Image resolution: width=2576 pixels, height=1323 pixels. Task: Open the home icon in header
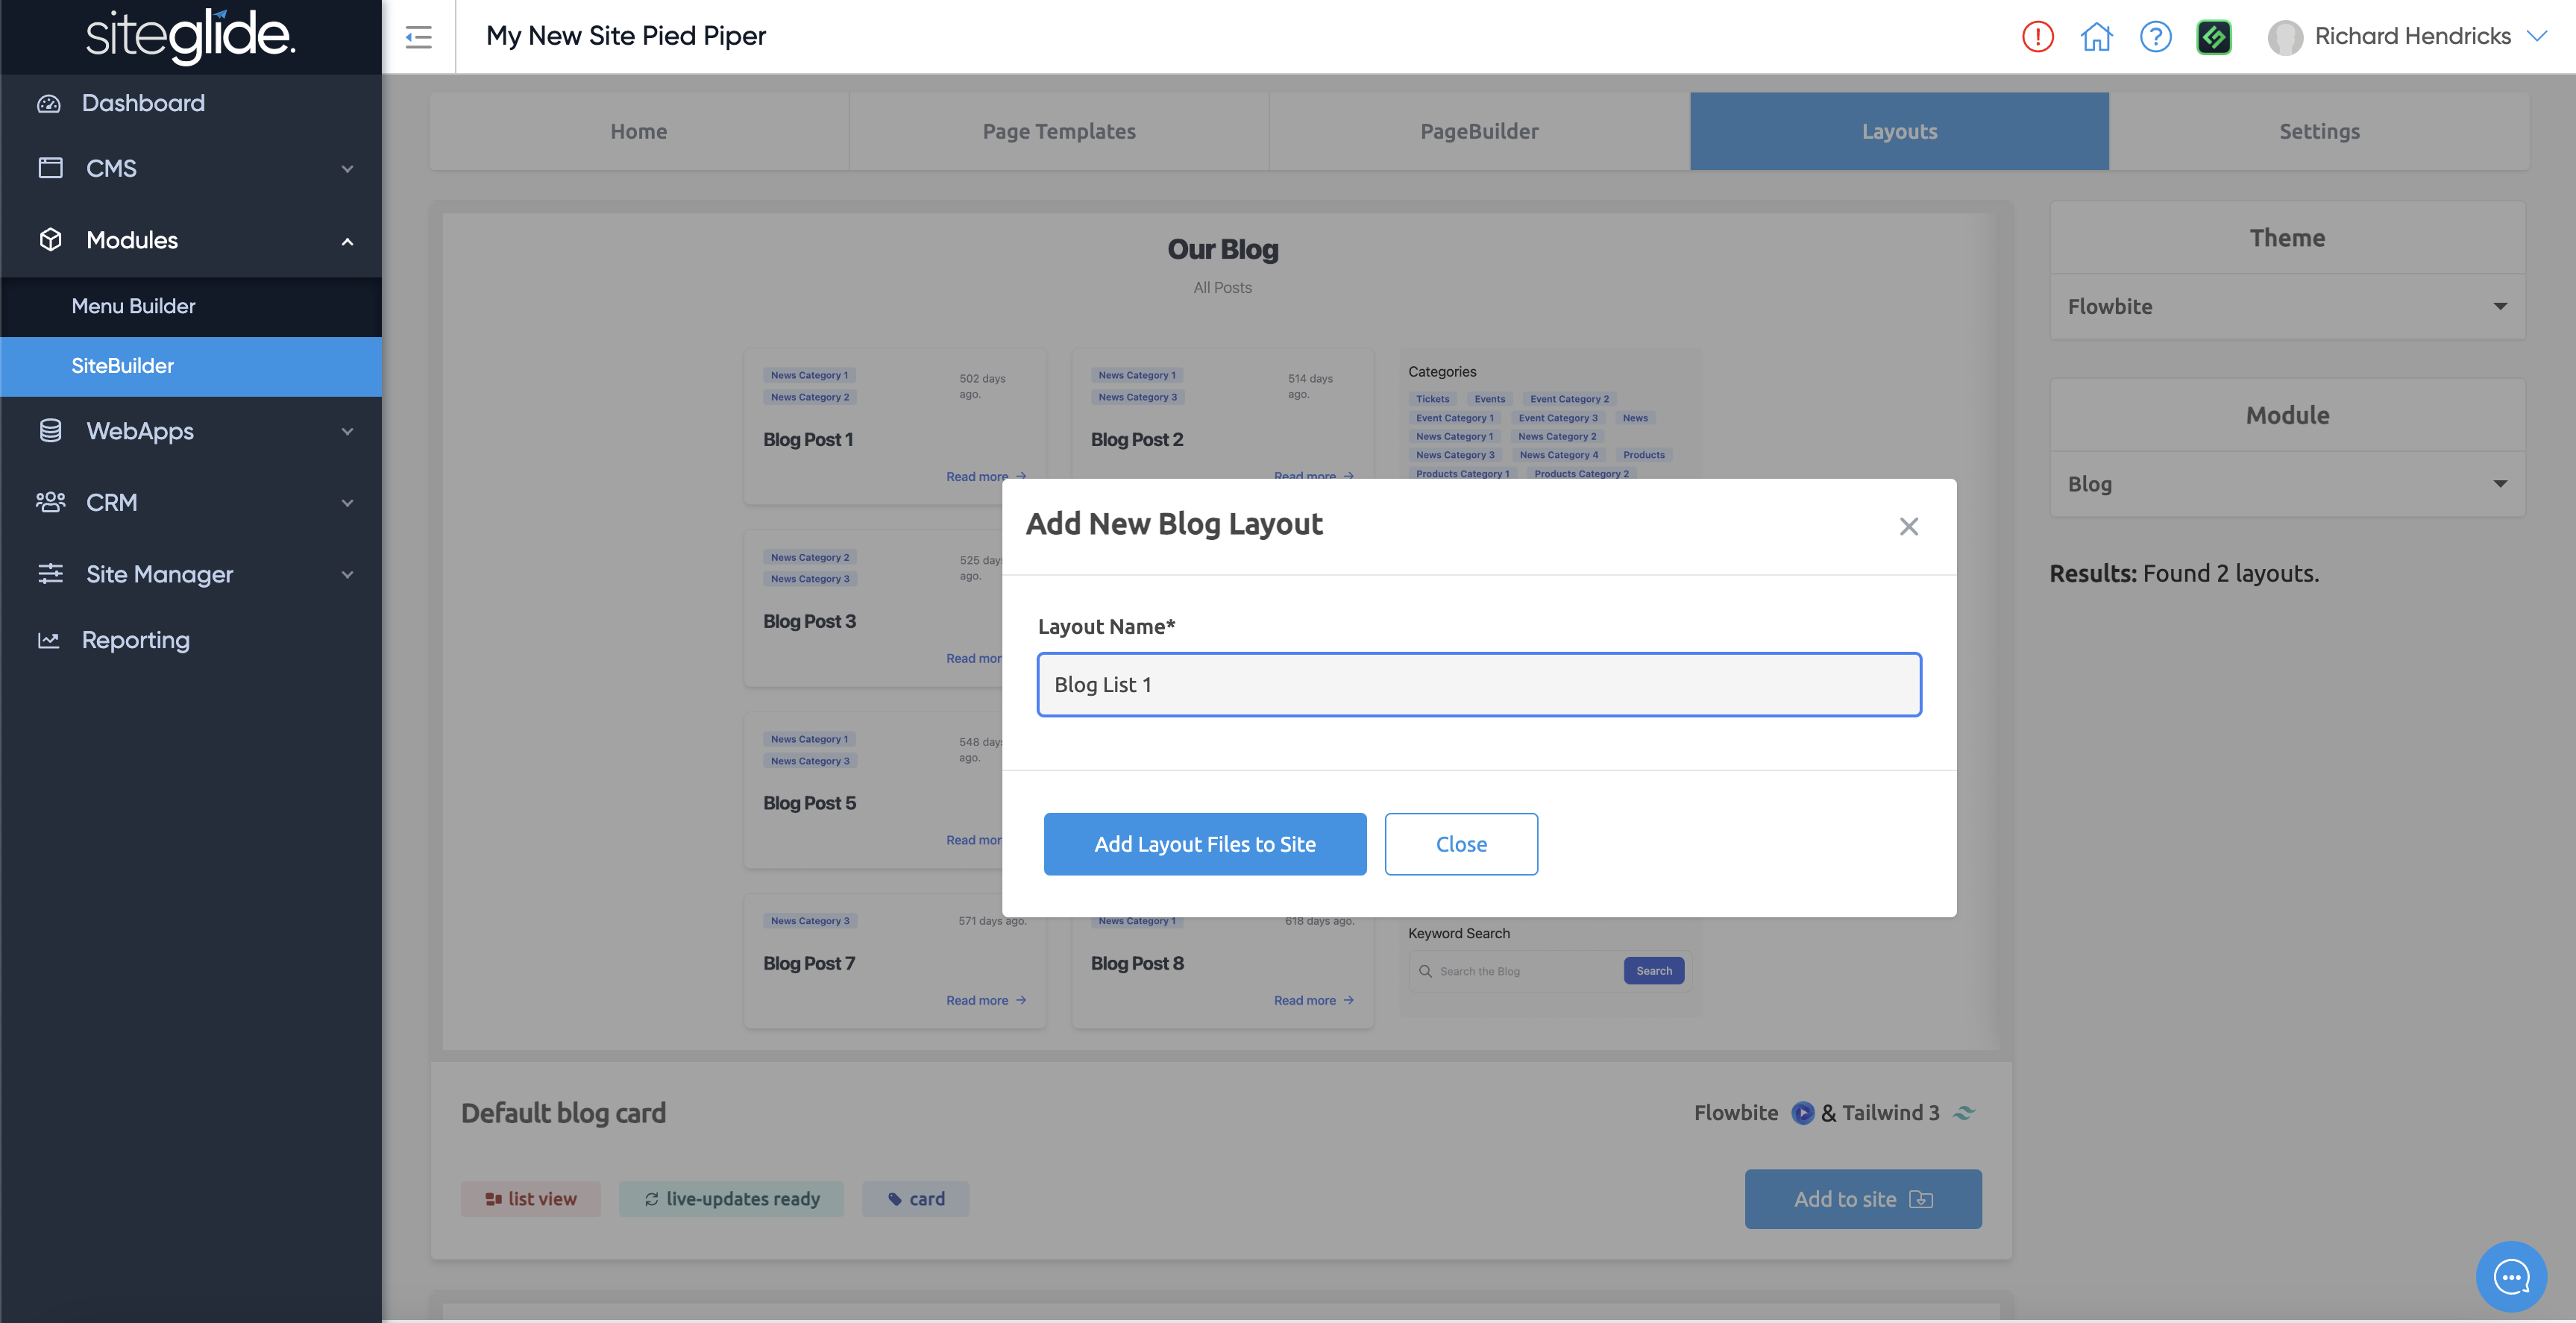point(2096,37)
